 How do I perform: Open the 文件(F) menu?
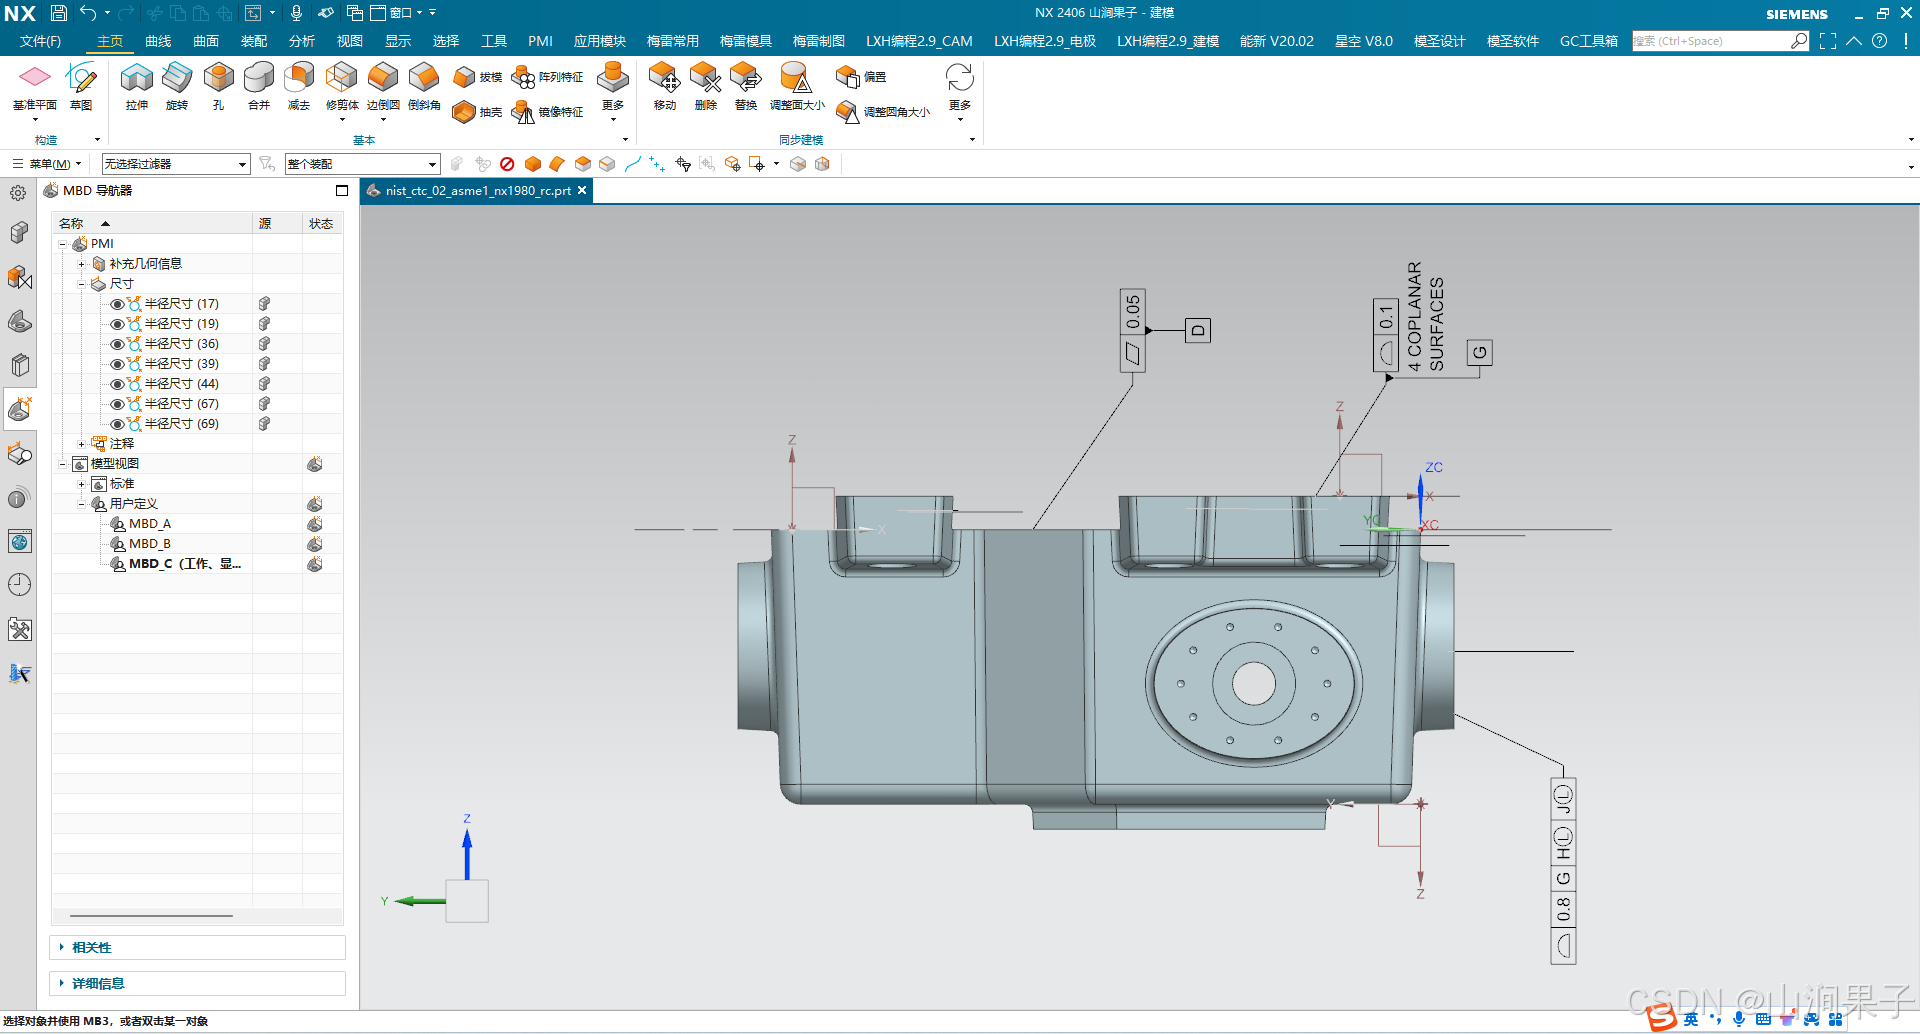[40, 41]
